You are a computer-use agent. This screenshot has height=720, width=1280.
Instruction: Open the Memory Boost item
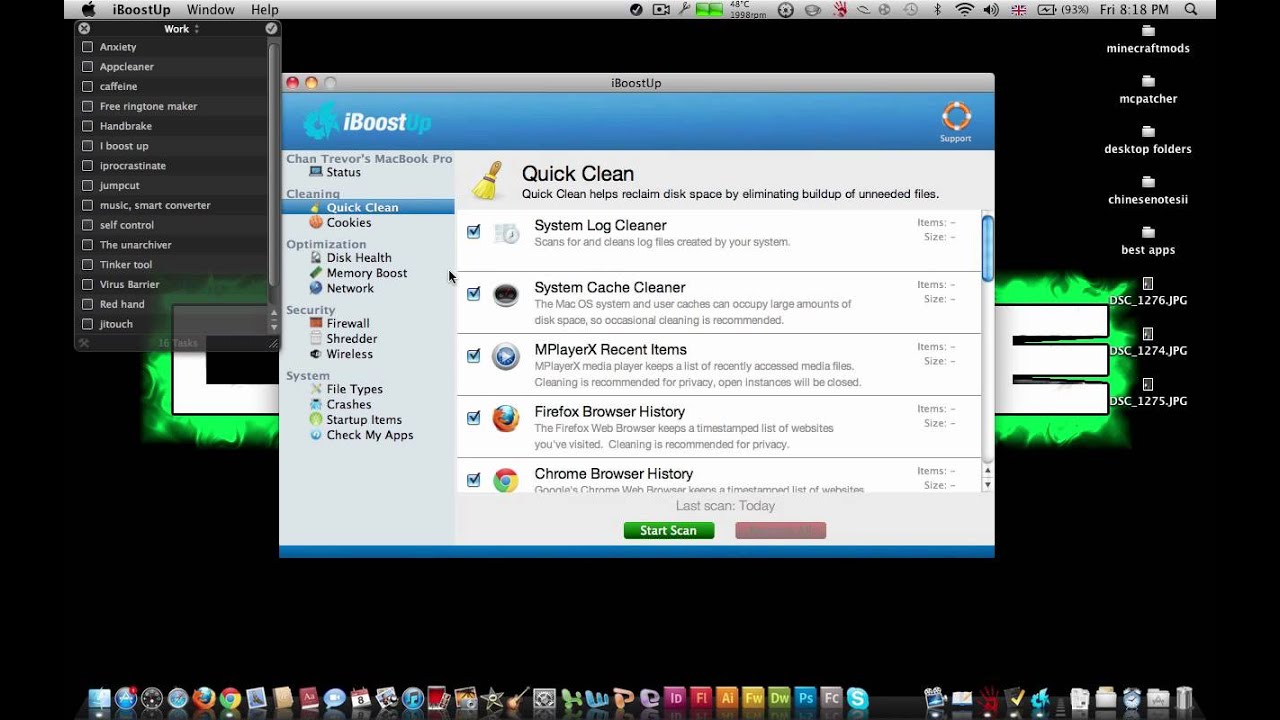(x=367, y=273)
